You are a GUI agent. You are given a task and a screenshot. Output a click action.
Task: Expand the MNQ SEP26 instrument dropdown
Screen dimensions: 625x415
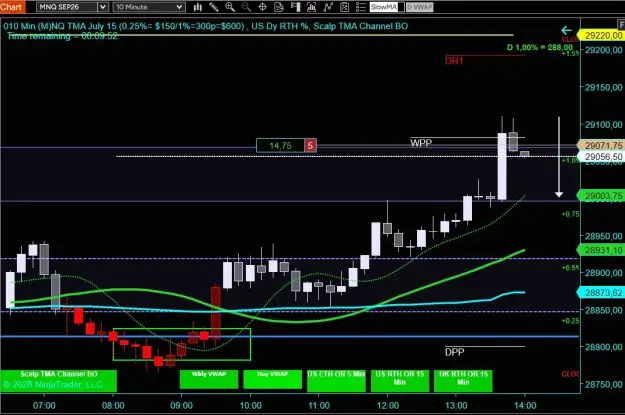pyautogui.click(x=103, y=7)
